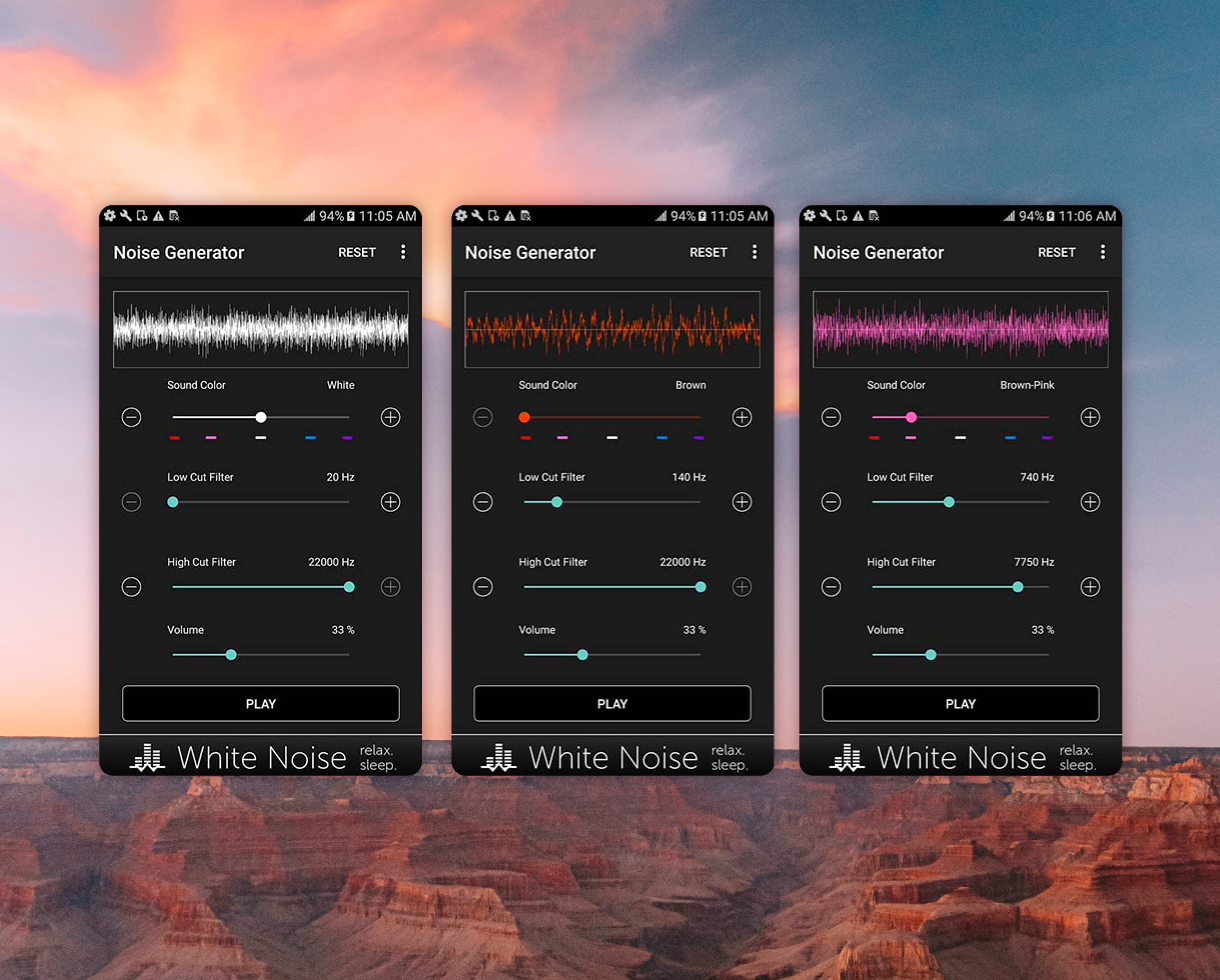This screenshot has height=980, width=1220.
Task: Tap High Cut Filter plus on pink-waveform screen
Action: pos(1090,587)
